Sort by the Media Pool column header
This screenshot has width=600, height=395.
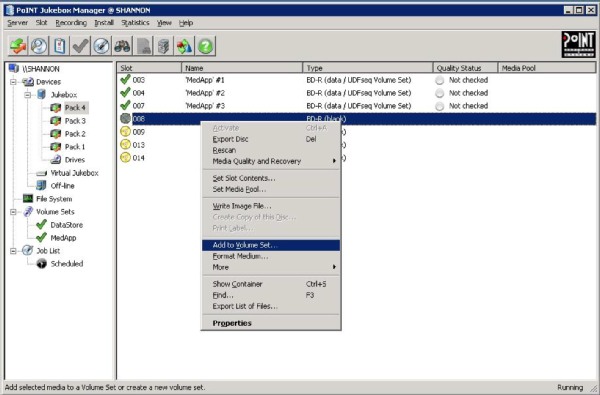(547, 68)
